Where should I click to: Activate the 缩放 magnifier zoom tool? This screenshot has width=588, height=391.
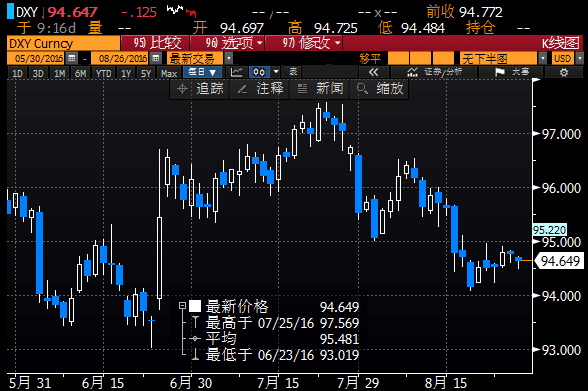click(379, 89)
